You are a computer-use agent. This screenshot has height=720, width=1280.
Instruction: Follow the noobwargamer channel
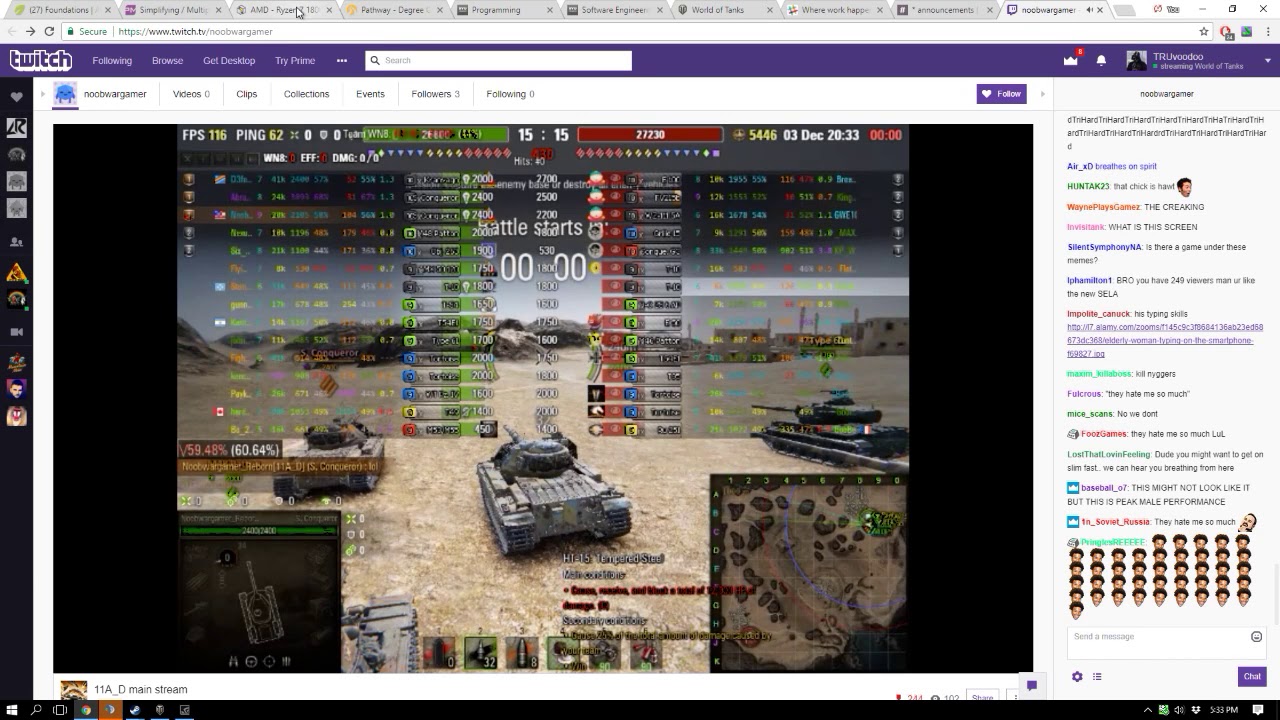tap(1002, 94)
